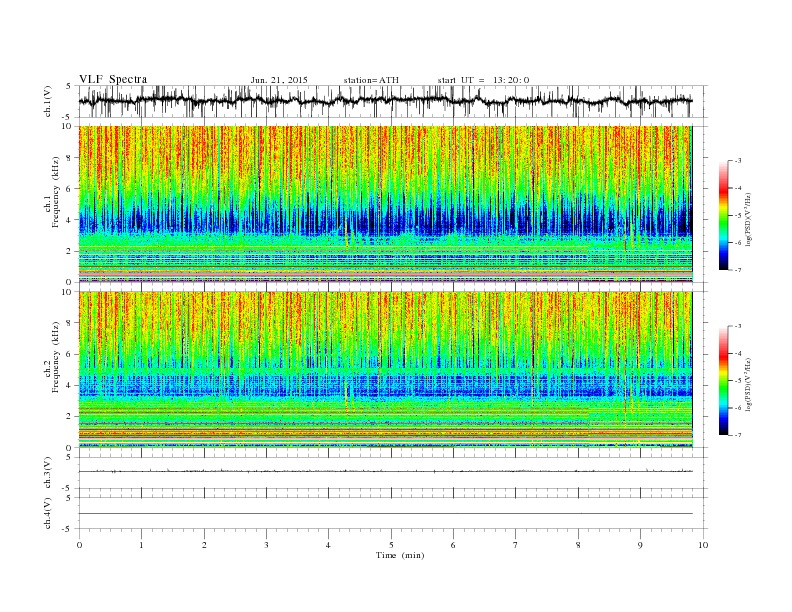Click Time axis tick label '7'
This screenshot has height=612, width=792.
tap(516, 545)
